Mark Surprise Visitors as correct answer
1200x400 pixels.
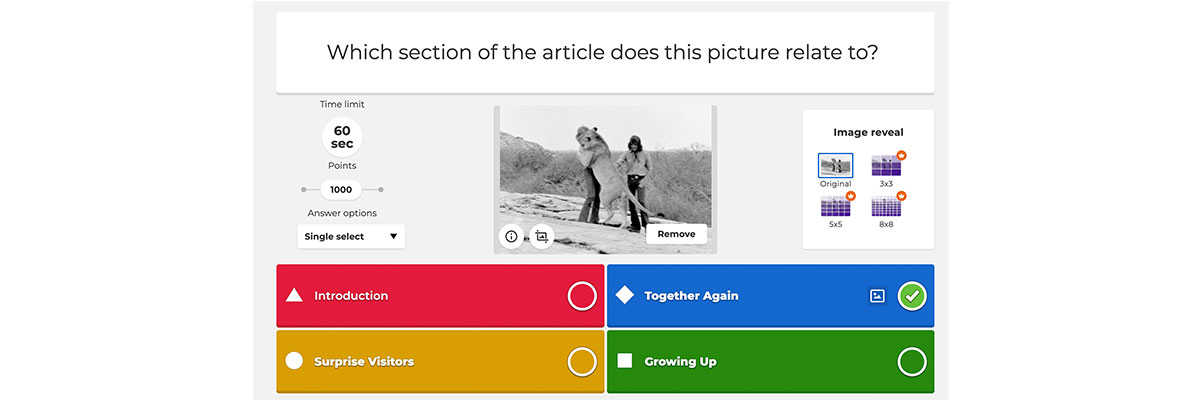(582, 362)
